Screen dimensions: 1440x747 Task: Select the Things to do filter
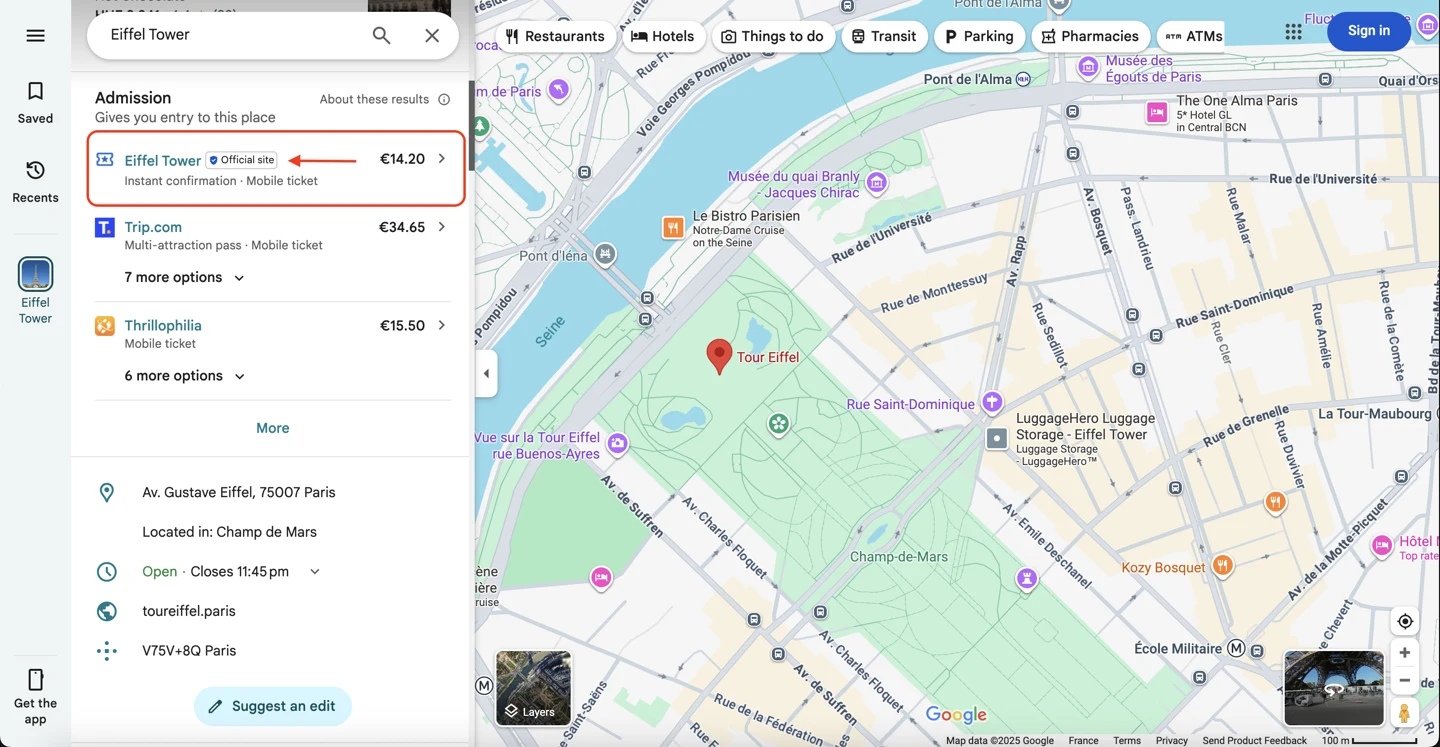click(773, 36)
